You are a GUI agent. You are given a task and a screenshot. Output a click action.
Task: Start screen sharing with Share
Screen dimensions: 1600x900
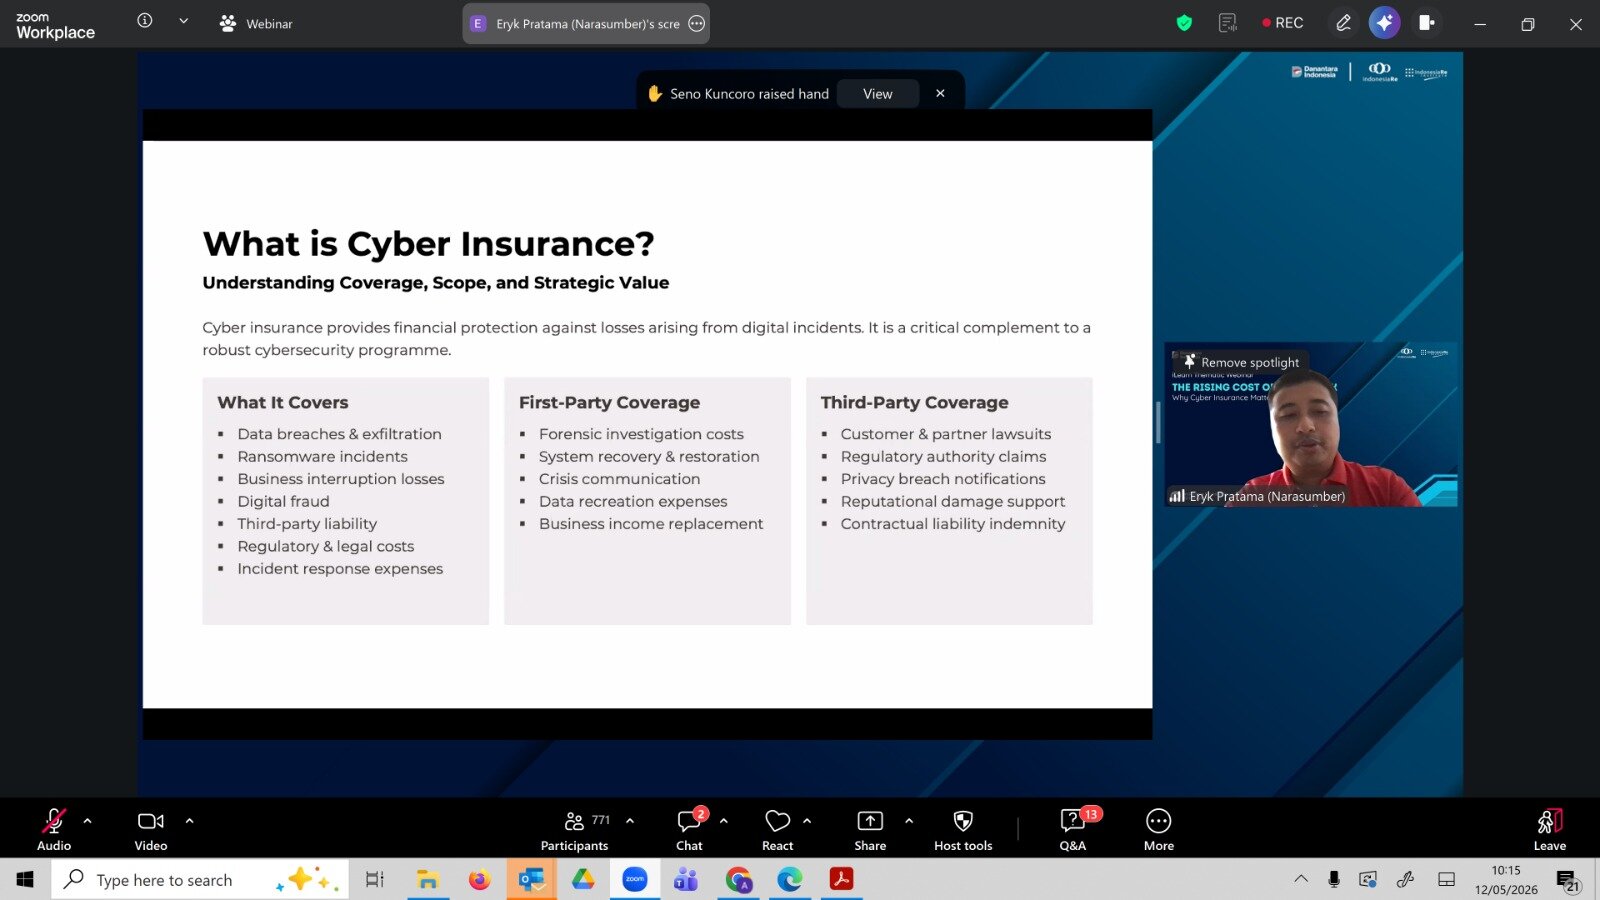870,829
